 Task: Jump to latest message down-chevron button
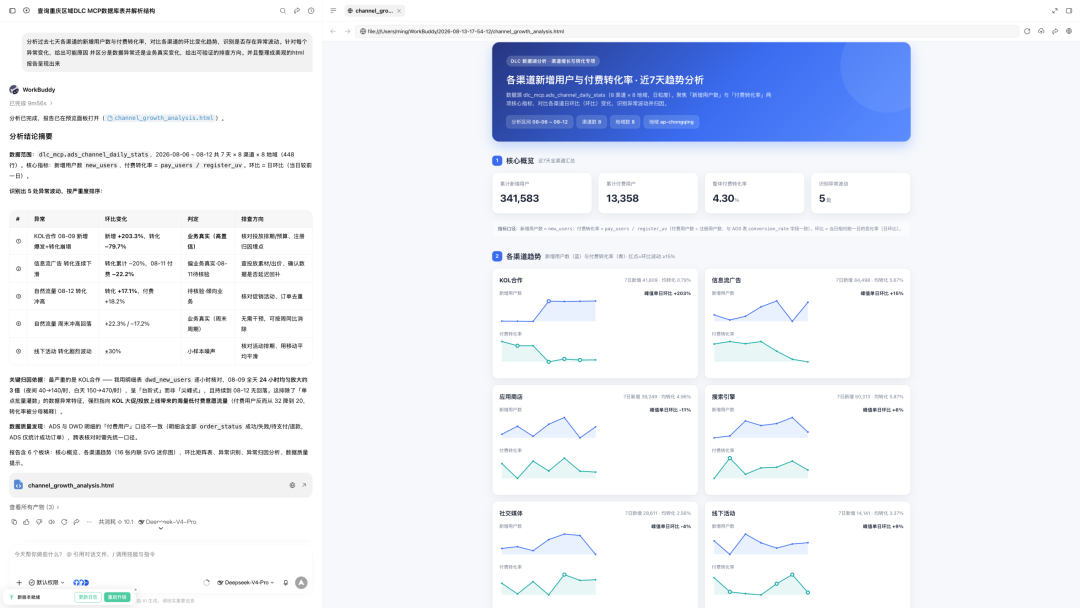click(160, 528)
